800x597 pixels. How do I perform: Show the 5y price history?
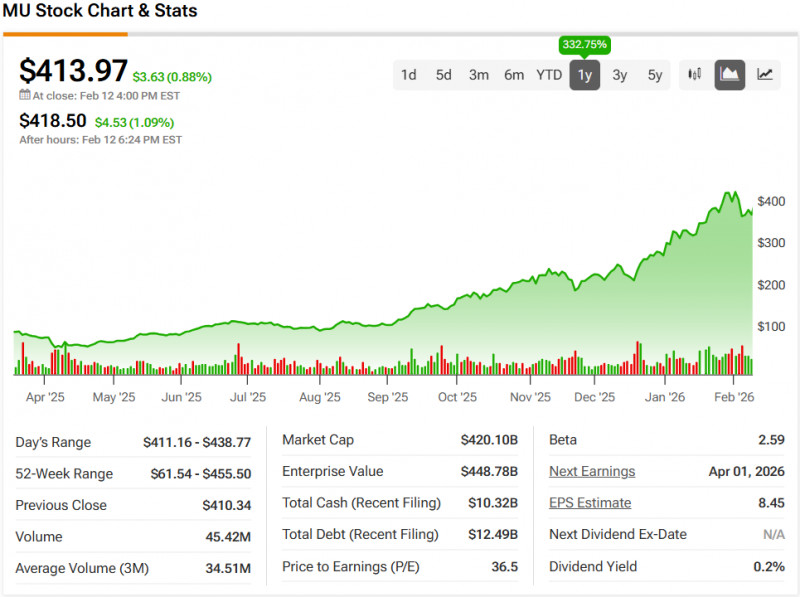pyautogui.click(x=655, y=75)
